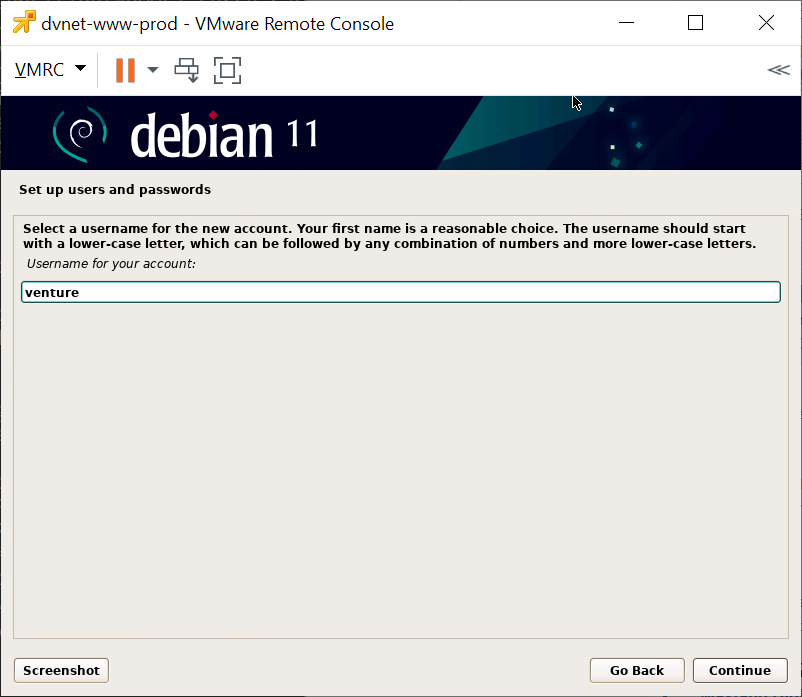Pause the virtual machine with the orange button
Viewport: 802px width, 697px height.
[125, 70]
